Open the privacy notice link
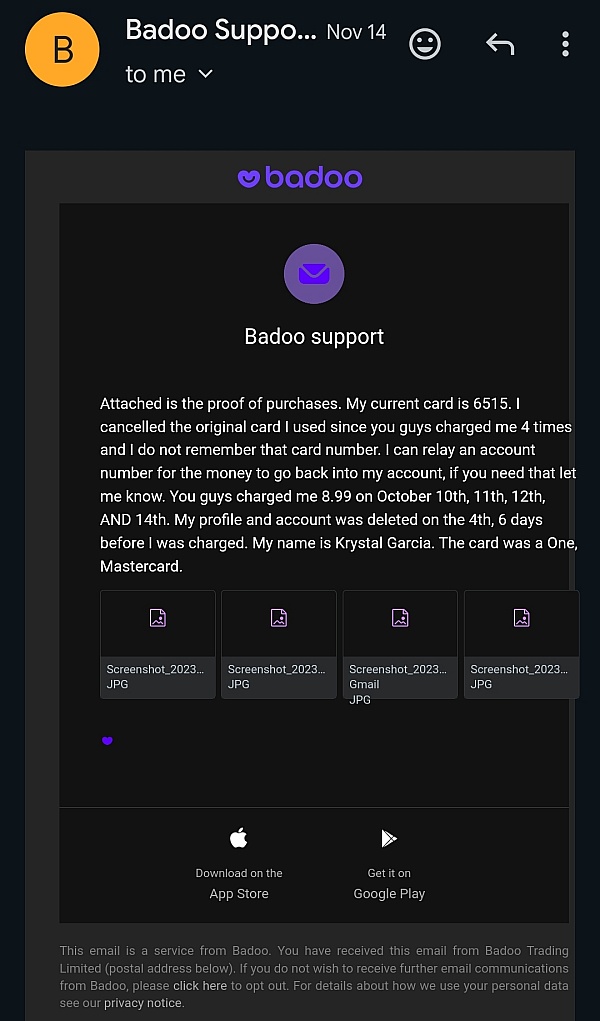Viewport: 600px width, 1021px height. (x=141, y=1003)
